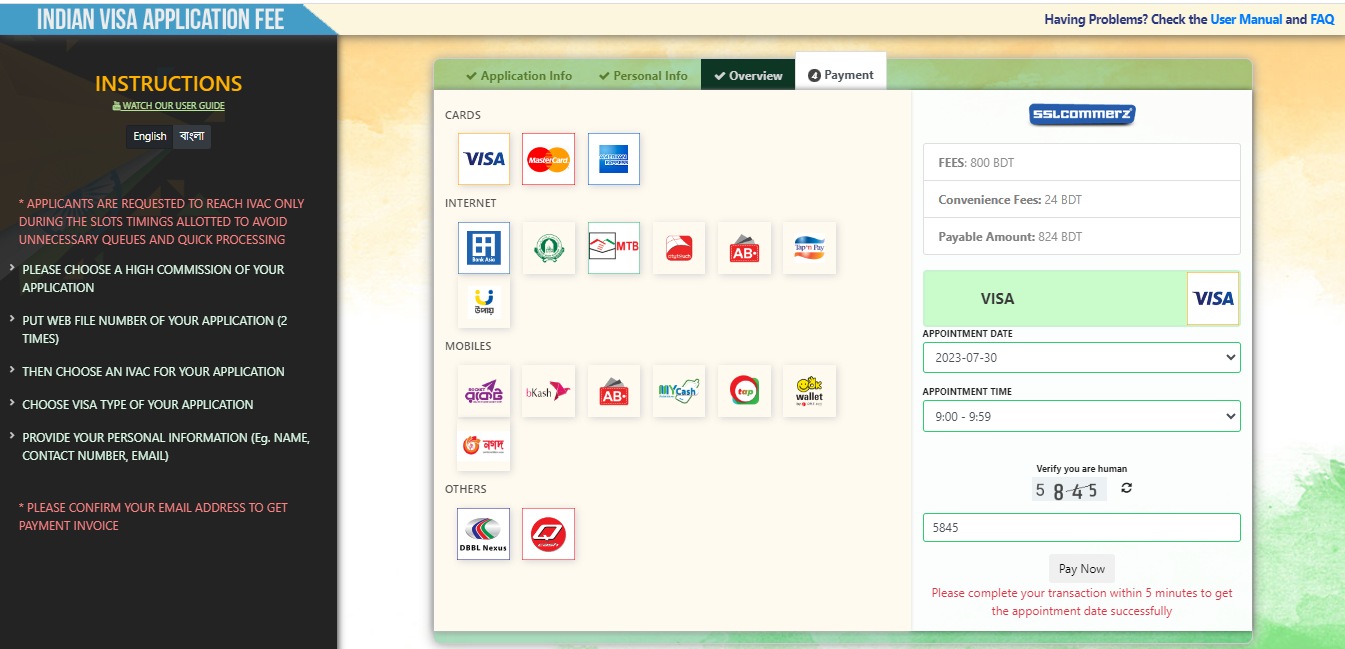Viewport: 1345px width, 649px height.
Task: Click the Payable Amount: 824 BDT row
Action: point(1081,237)
